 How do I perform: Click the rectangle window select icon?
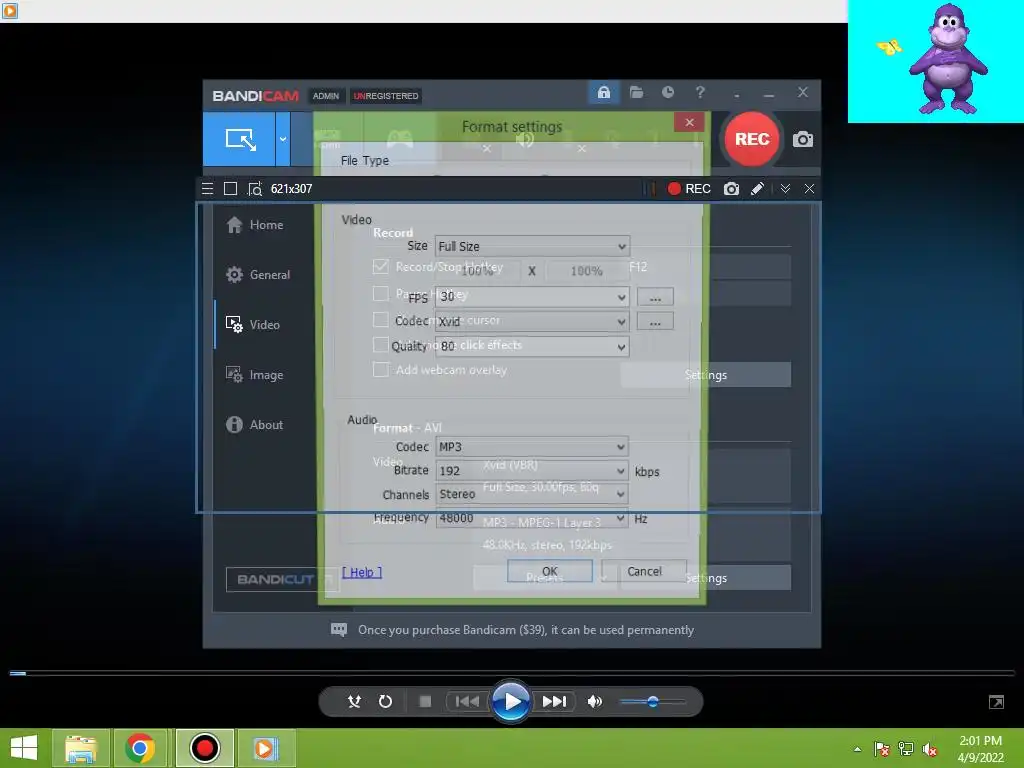[231, 189]
